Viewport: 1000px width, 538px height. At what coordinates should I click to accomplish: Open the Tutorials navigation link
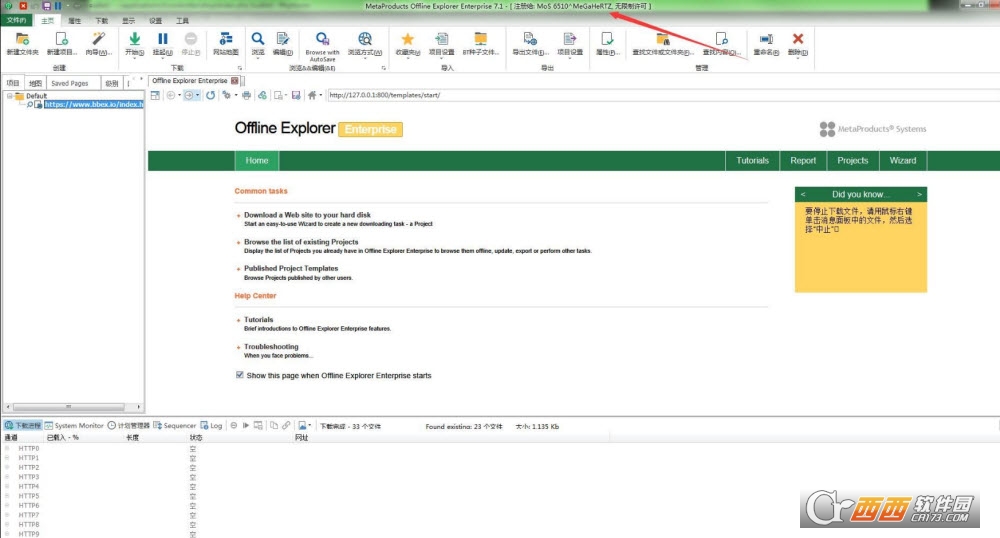(753, 161)
